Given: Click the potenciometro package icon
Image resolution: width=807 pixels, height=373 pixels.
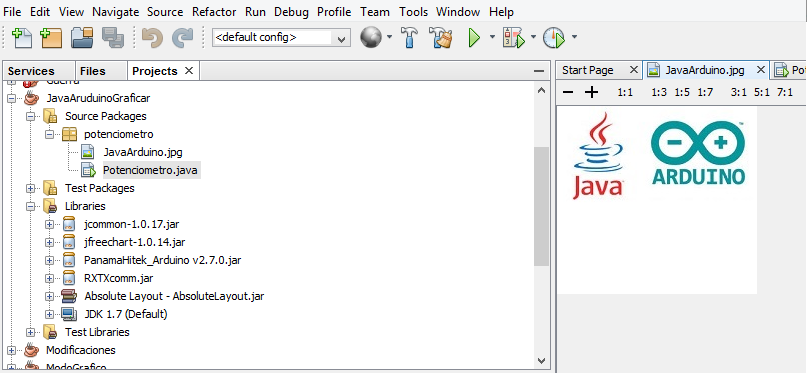Looking at the screenshot, I should point(69,134).
